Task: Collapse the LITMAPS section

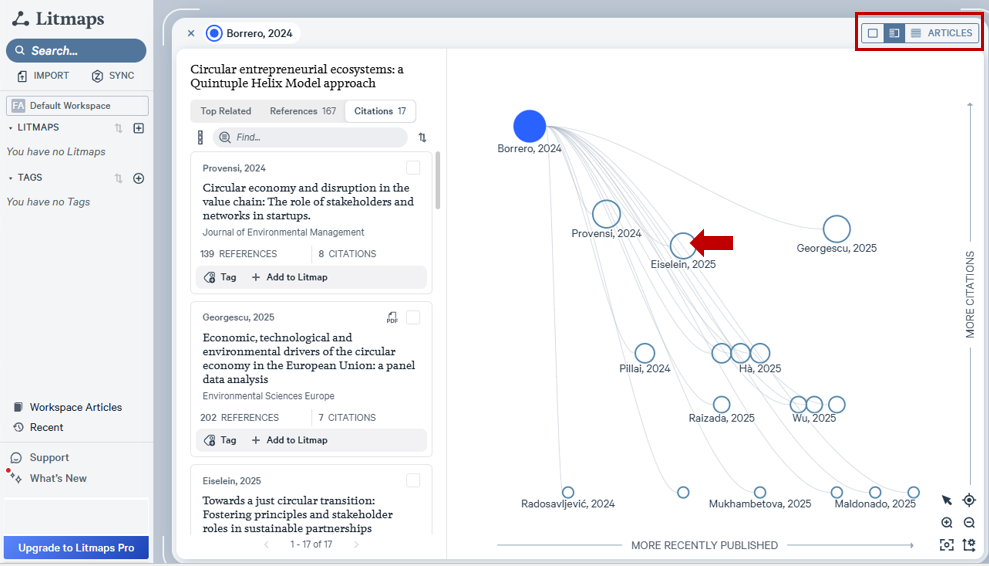Action: pyautogui.click(x=11, y=128)
